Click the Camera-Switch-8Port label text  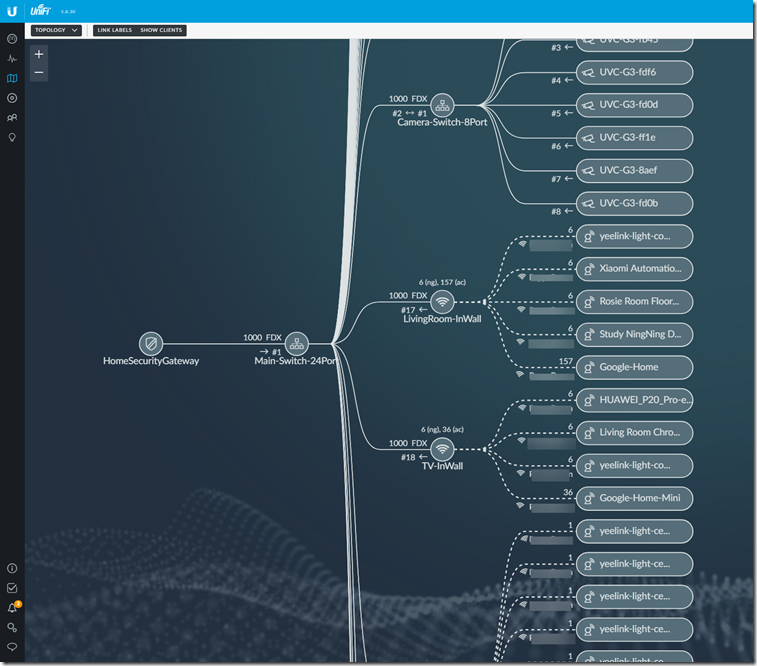point(442,123)
